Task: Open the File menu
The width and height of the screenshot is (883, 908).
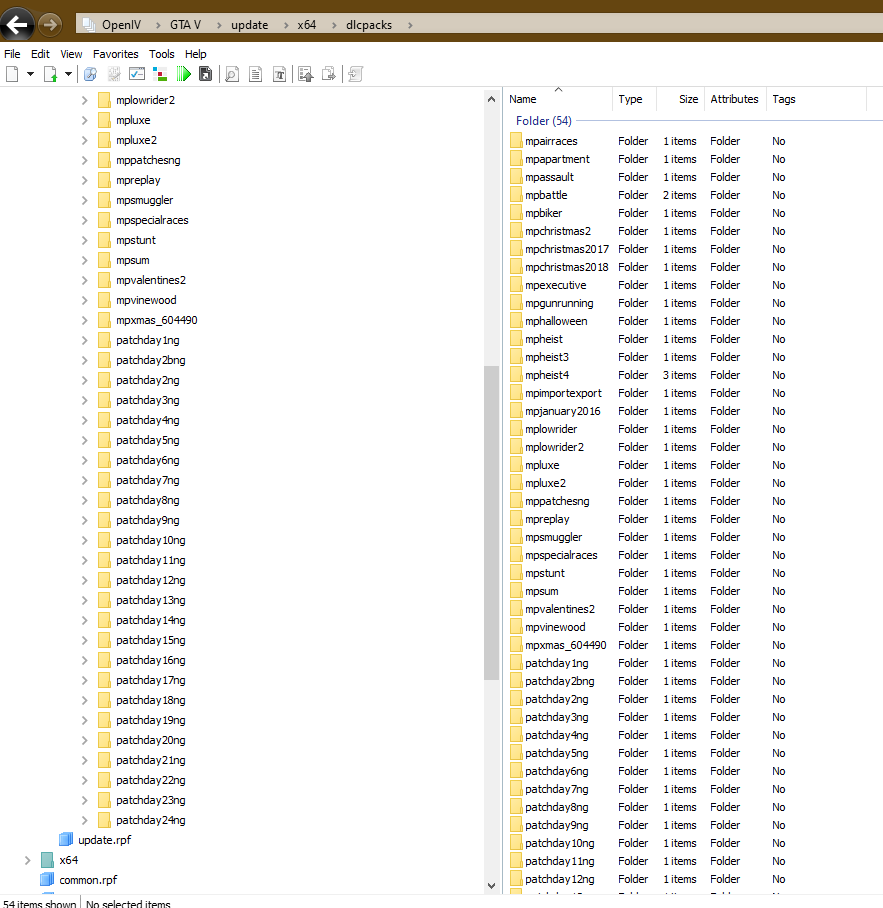Action: [x=12, y=54]
